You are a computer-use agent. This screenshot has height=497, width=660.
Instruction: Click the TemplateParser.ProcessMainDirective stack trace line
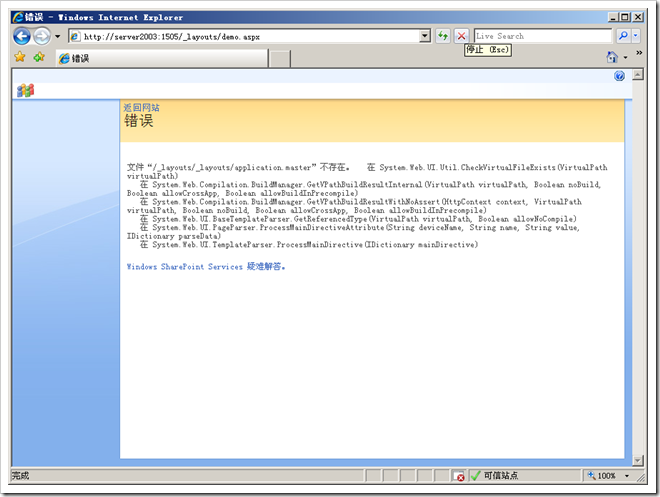[x=309, y=245]
